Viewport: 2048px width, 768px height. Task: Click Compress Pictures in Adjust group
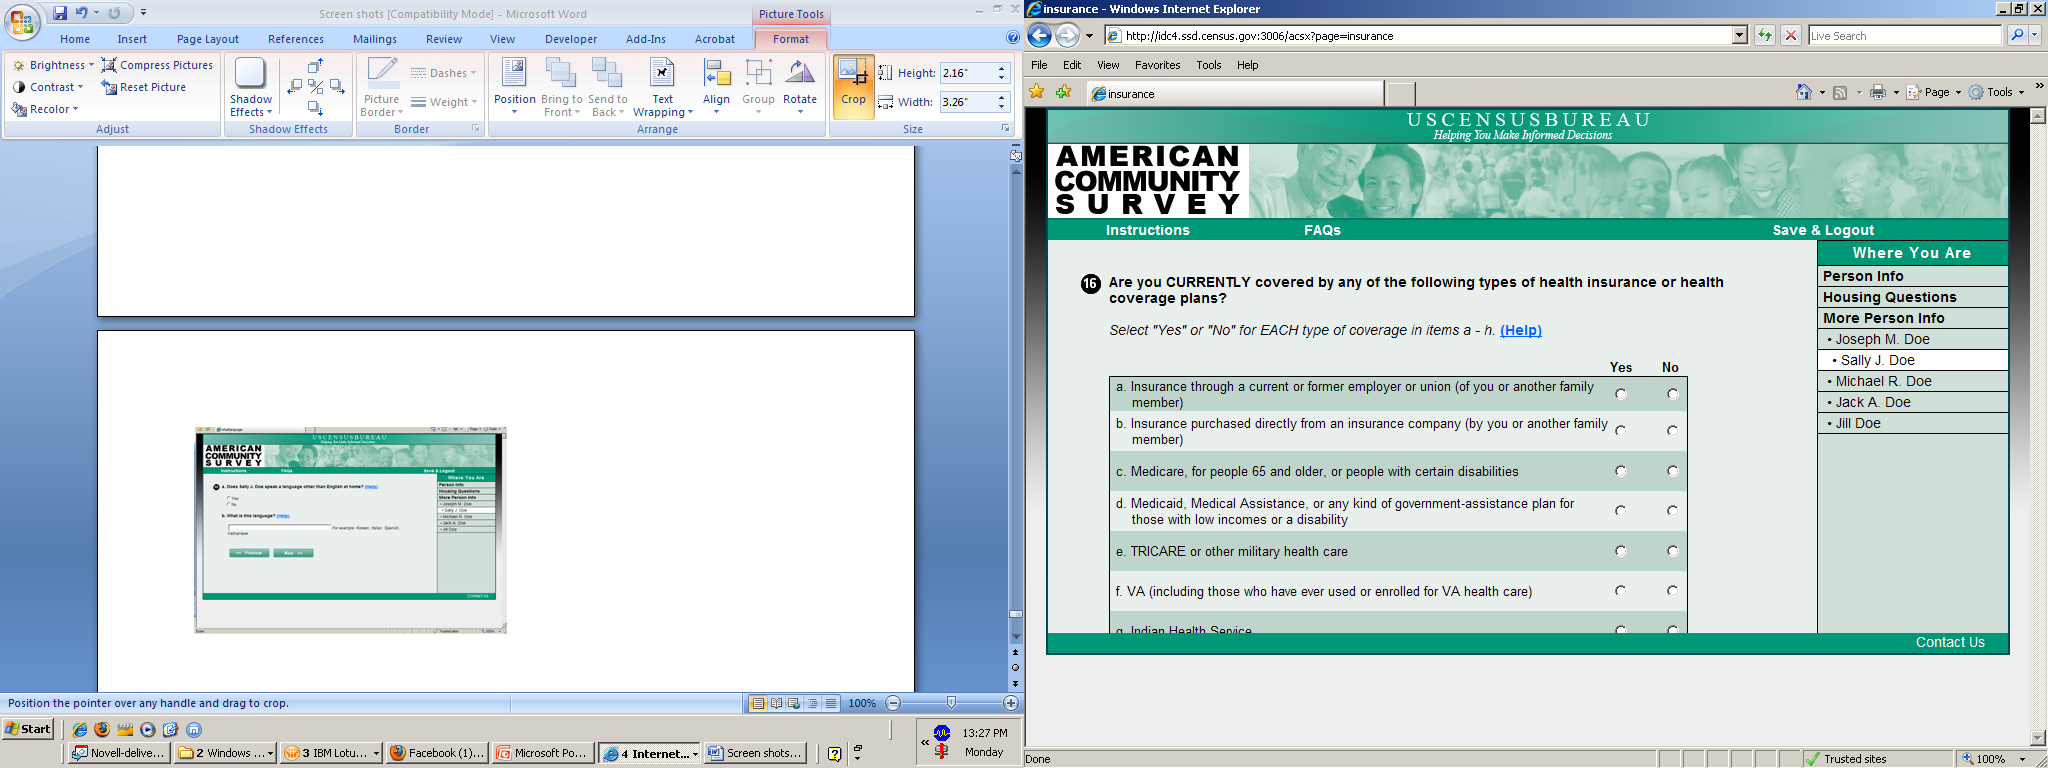(158, 65)
